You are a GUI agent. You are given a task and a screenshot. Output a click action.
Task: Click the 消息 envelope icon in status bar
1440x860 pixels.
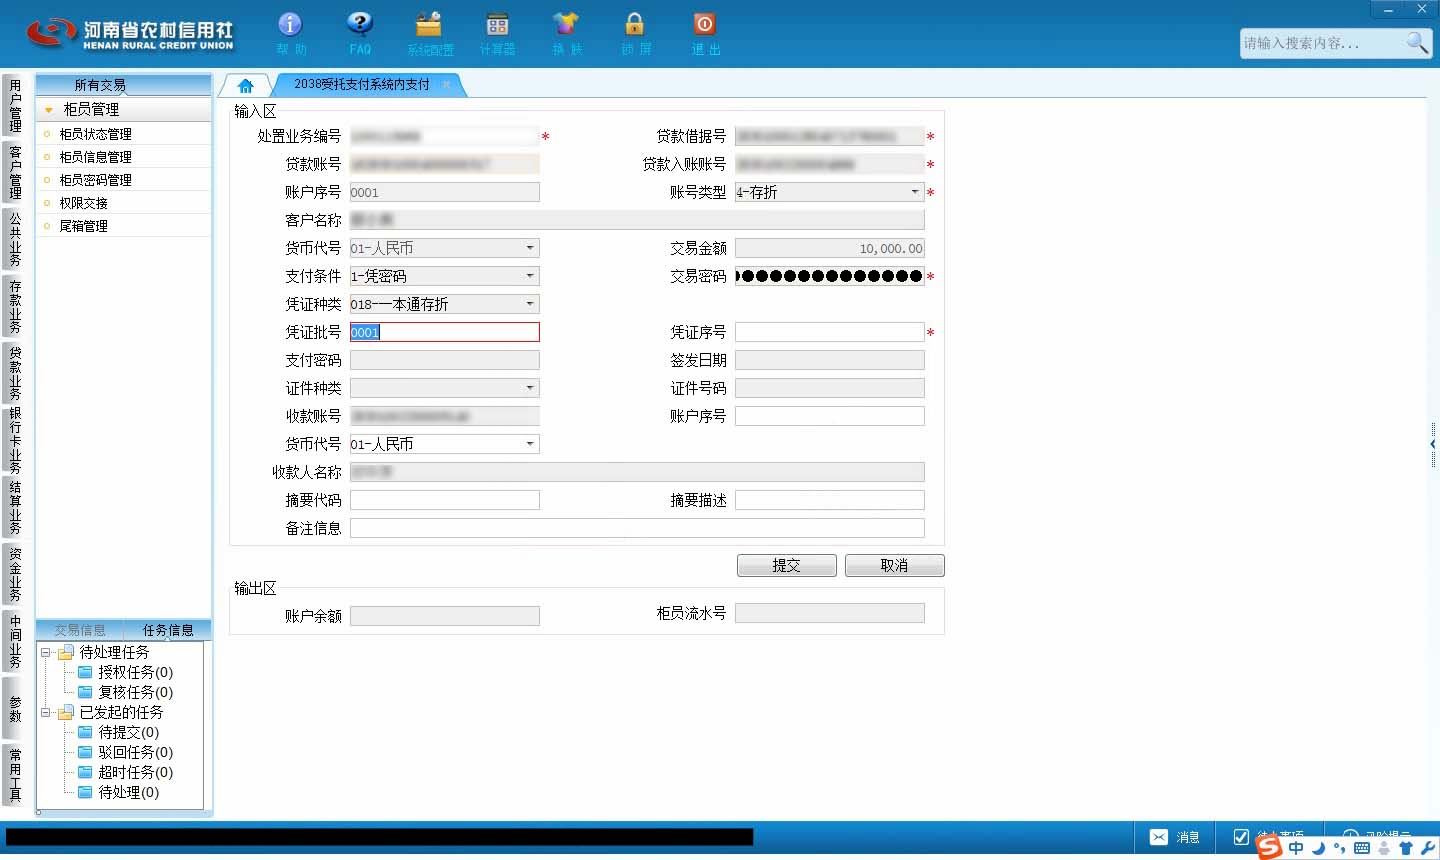pyautogui.click(x=1159, y=837)
